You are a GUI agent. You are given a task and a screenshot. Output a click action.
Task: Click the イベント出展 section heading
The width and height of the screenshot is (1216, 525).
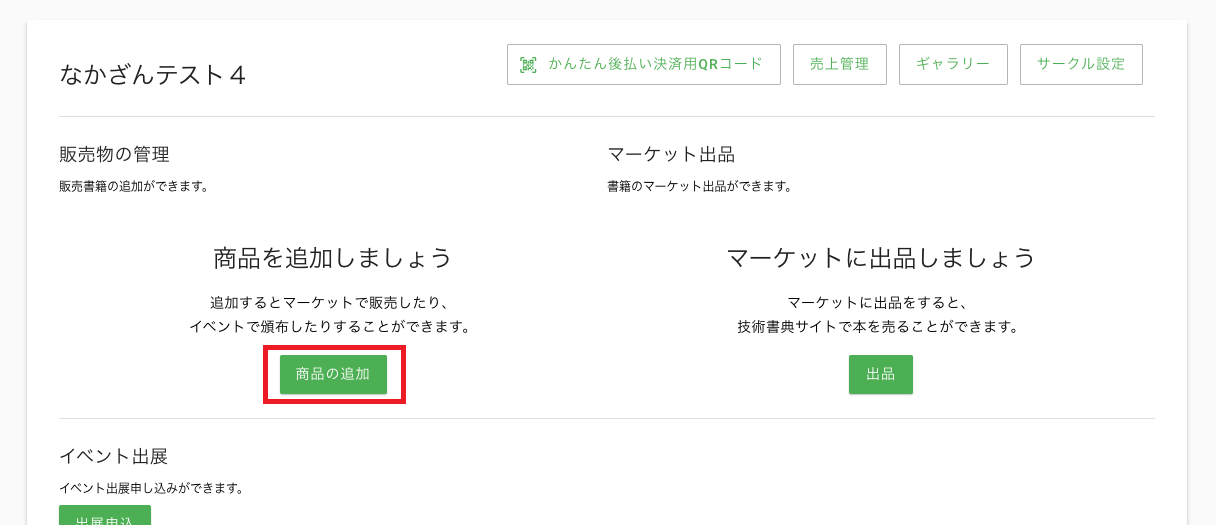click(x=113, y=457)
